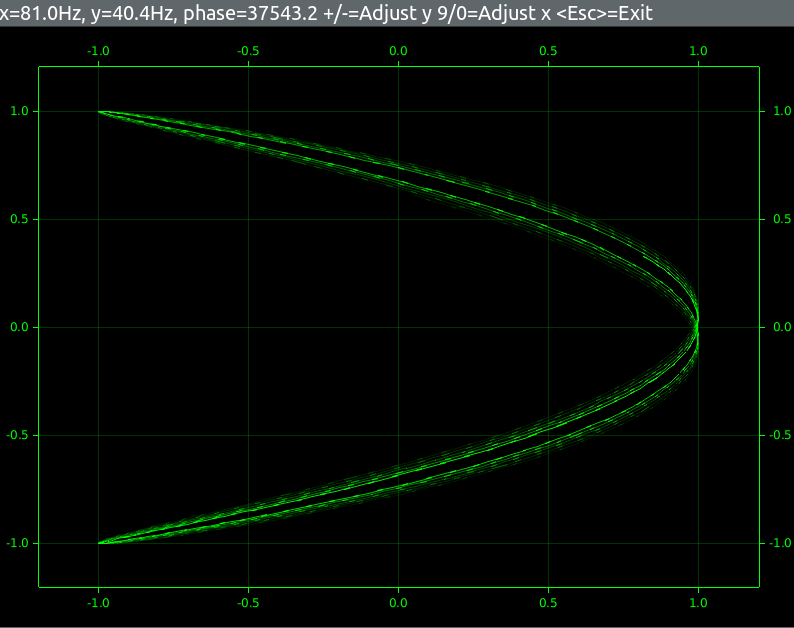The height and width of the screenshot is (628, 794).
Task: Click the top axis label -1.0
Action: (x=98, y=51)
